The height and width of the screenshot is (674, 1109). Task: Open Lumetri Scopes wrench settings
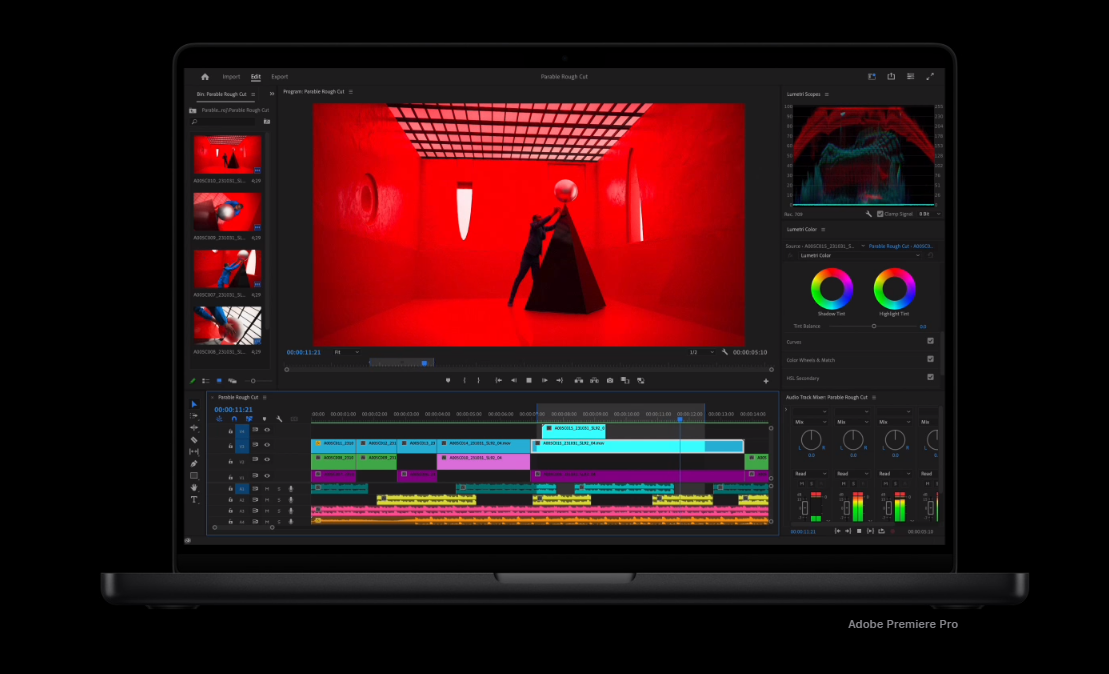pos(868,214)
